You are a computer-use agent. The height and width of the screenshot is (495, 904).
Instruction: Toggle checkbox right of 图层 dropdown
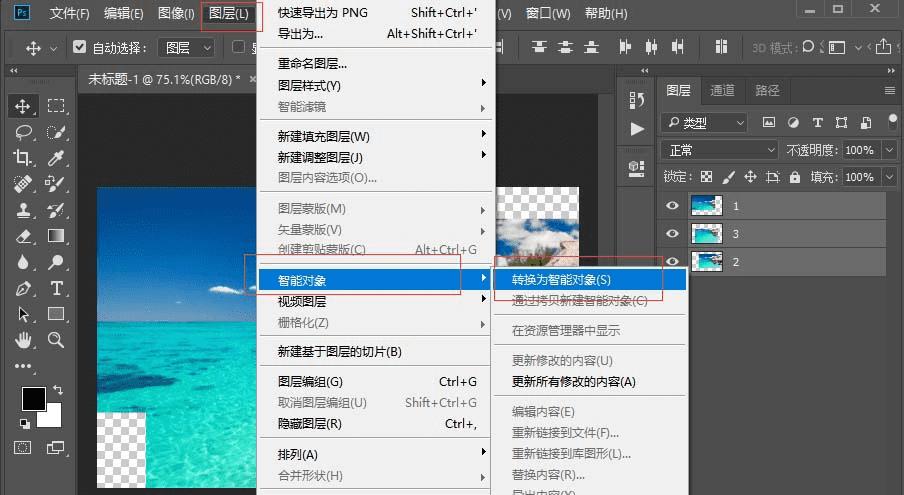[x=238, y=47]
